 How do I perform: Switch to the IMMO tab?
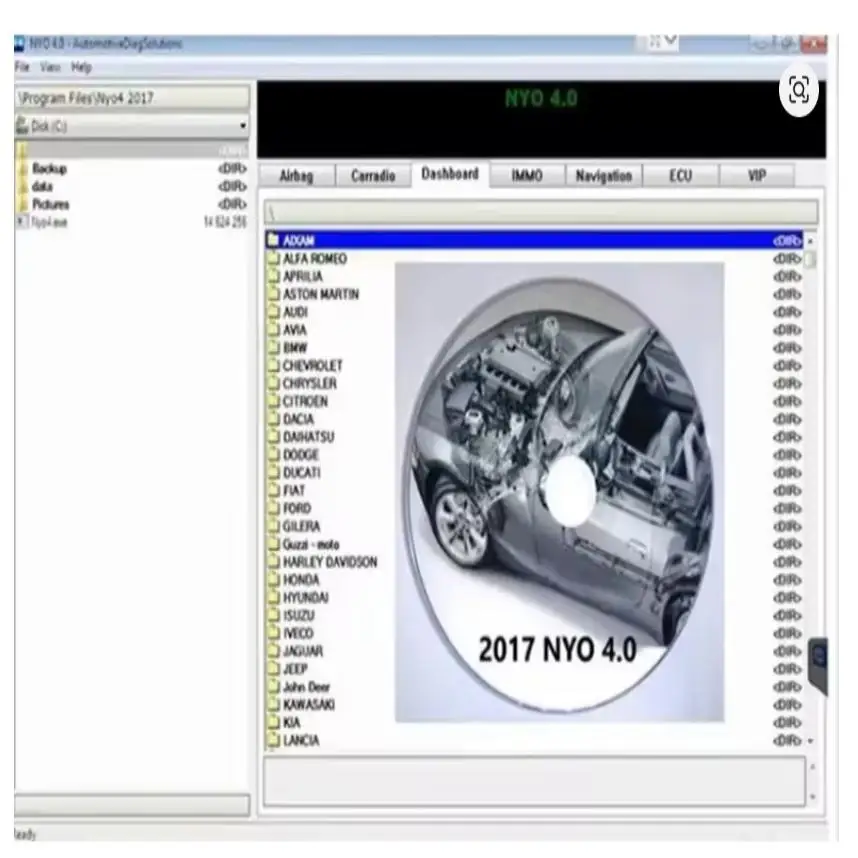[526, 176]
